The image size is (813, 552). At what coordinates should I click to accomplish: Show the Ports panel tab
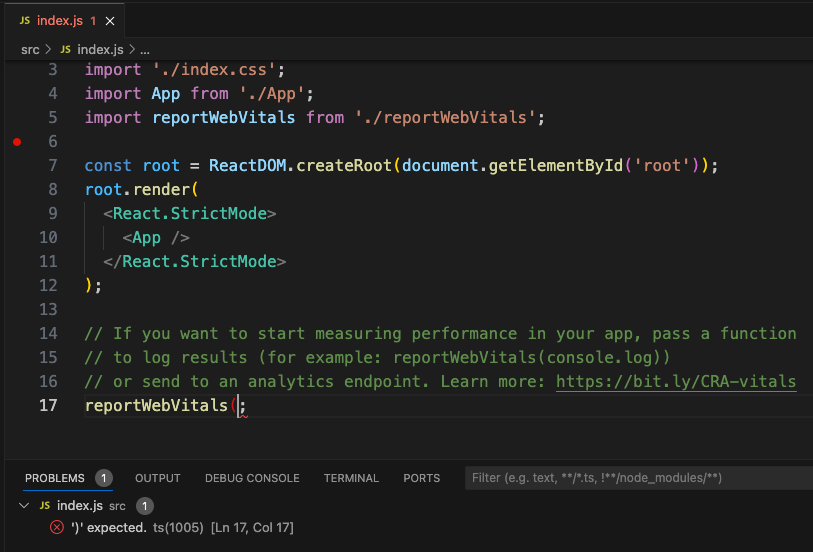tap(421, 478)
